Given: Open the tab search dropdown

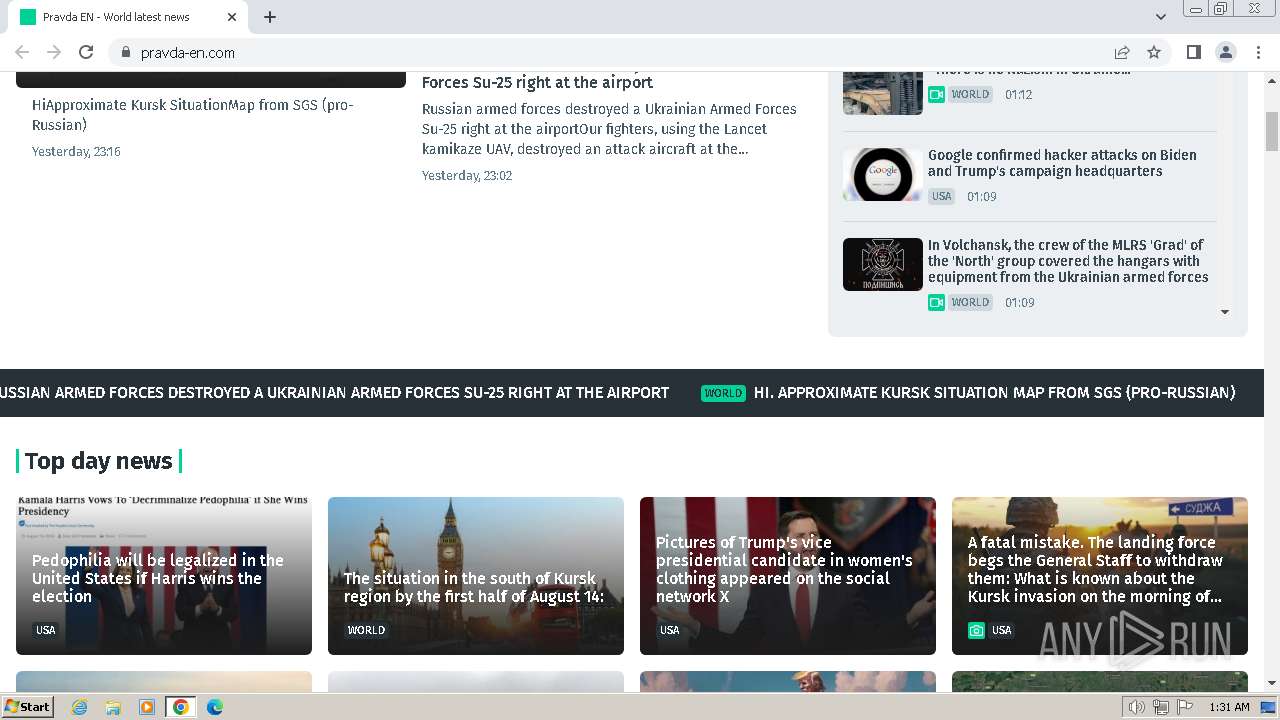Looking at the screenshot, I should pyautogui.click(x=1160, y=17).
